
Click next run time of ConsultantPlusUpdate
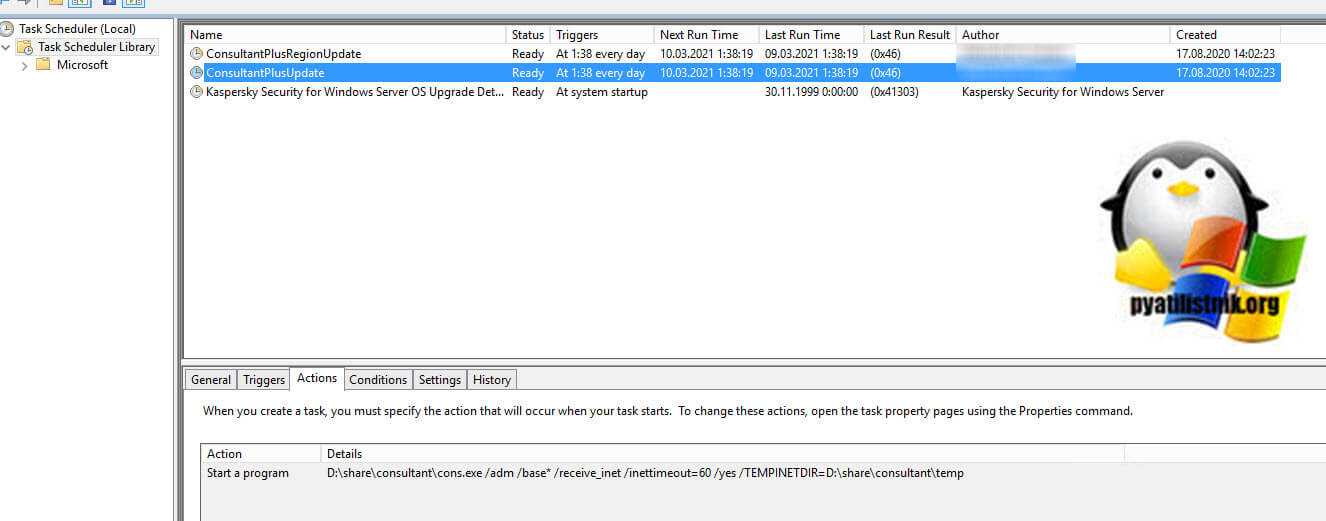click(x=706, y=73)
